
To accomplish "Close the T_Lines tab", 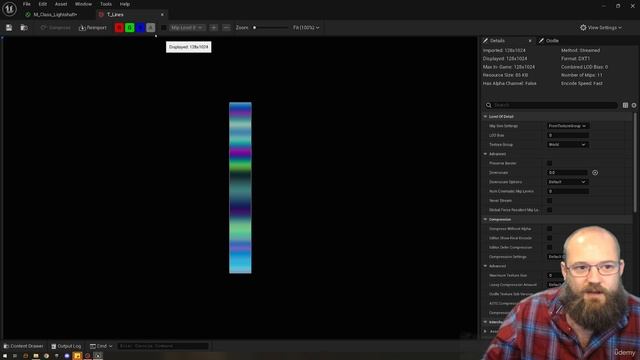I will coord(162,15).
